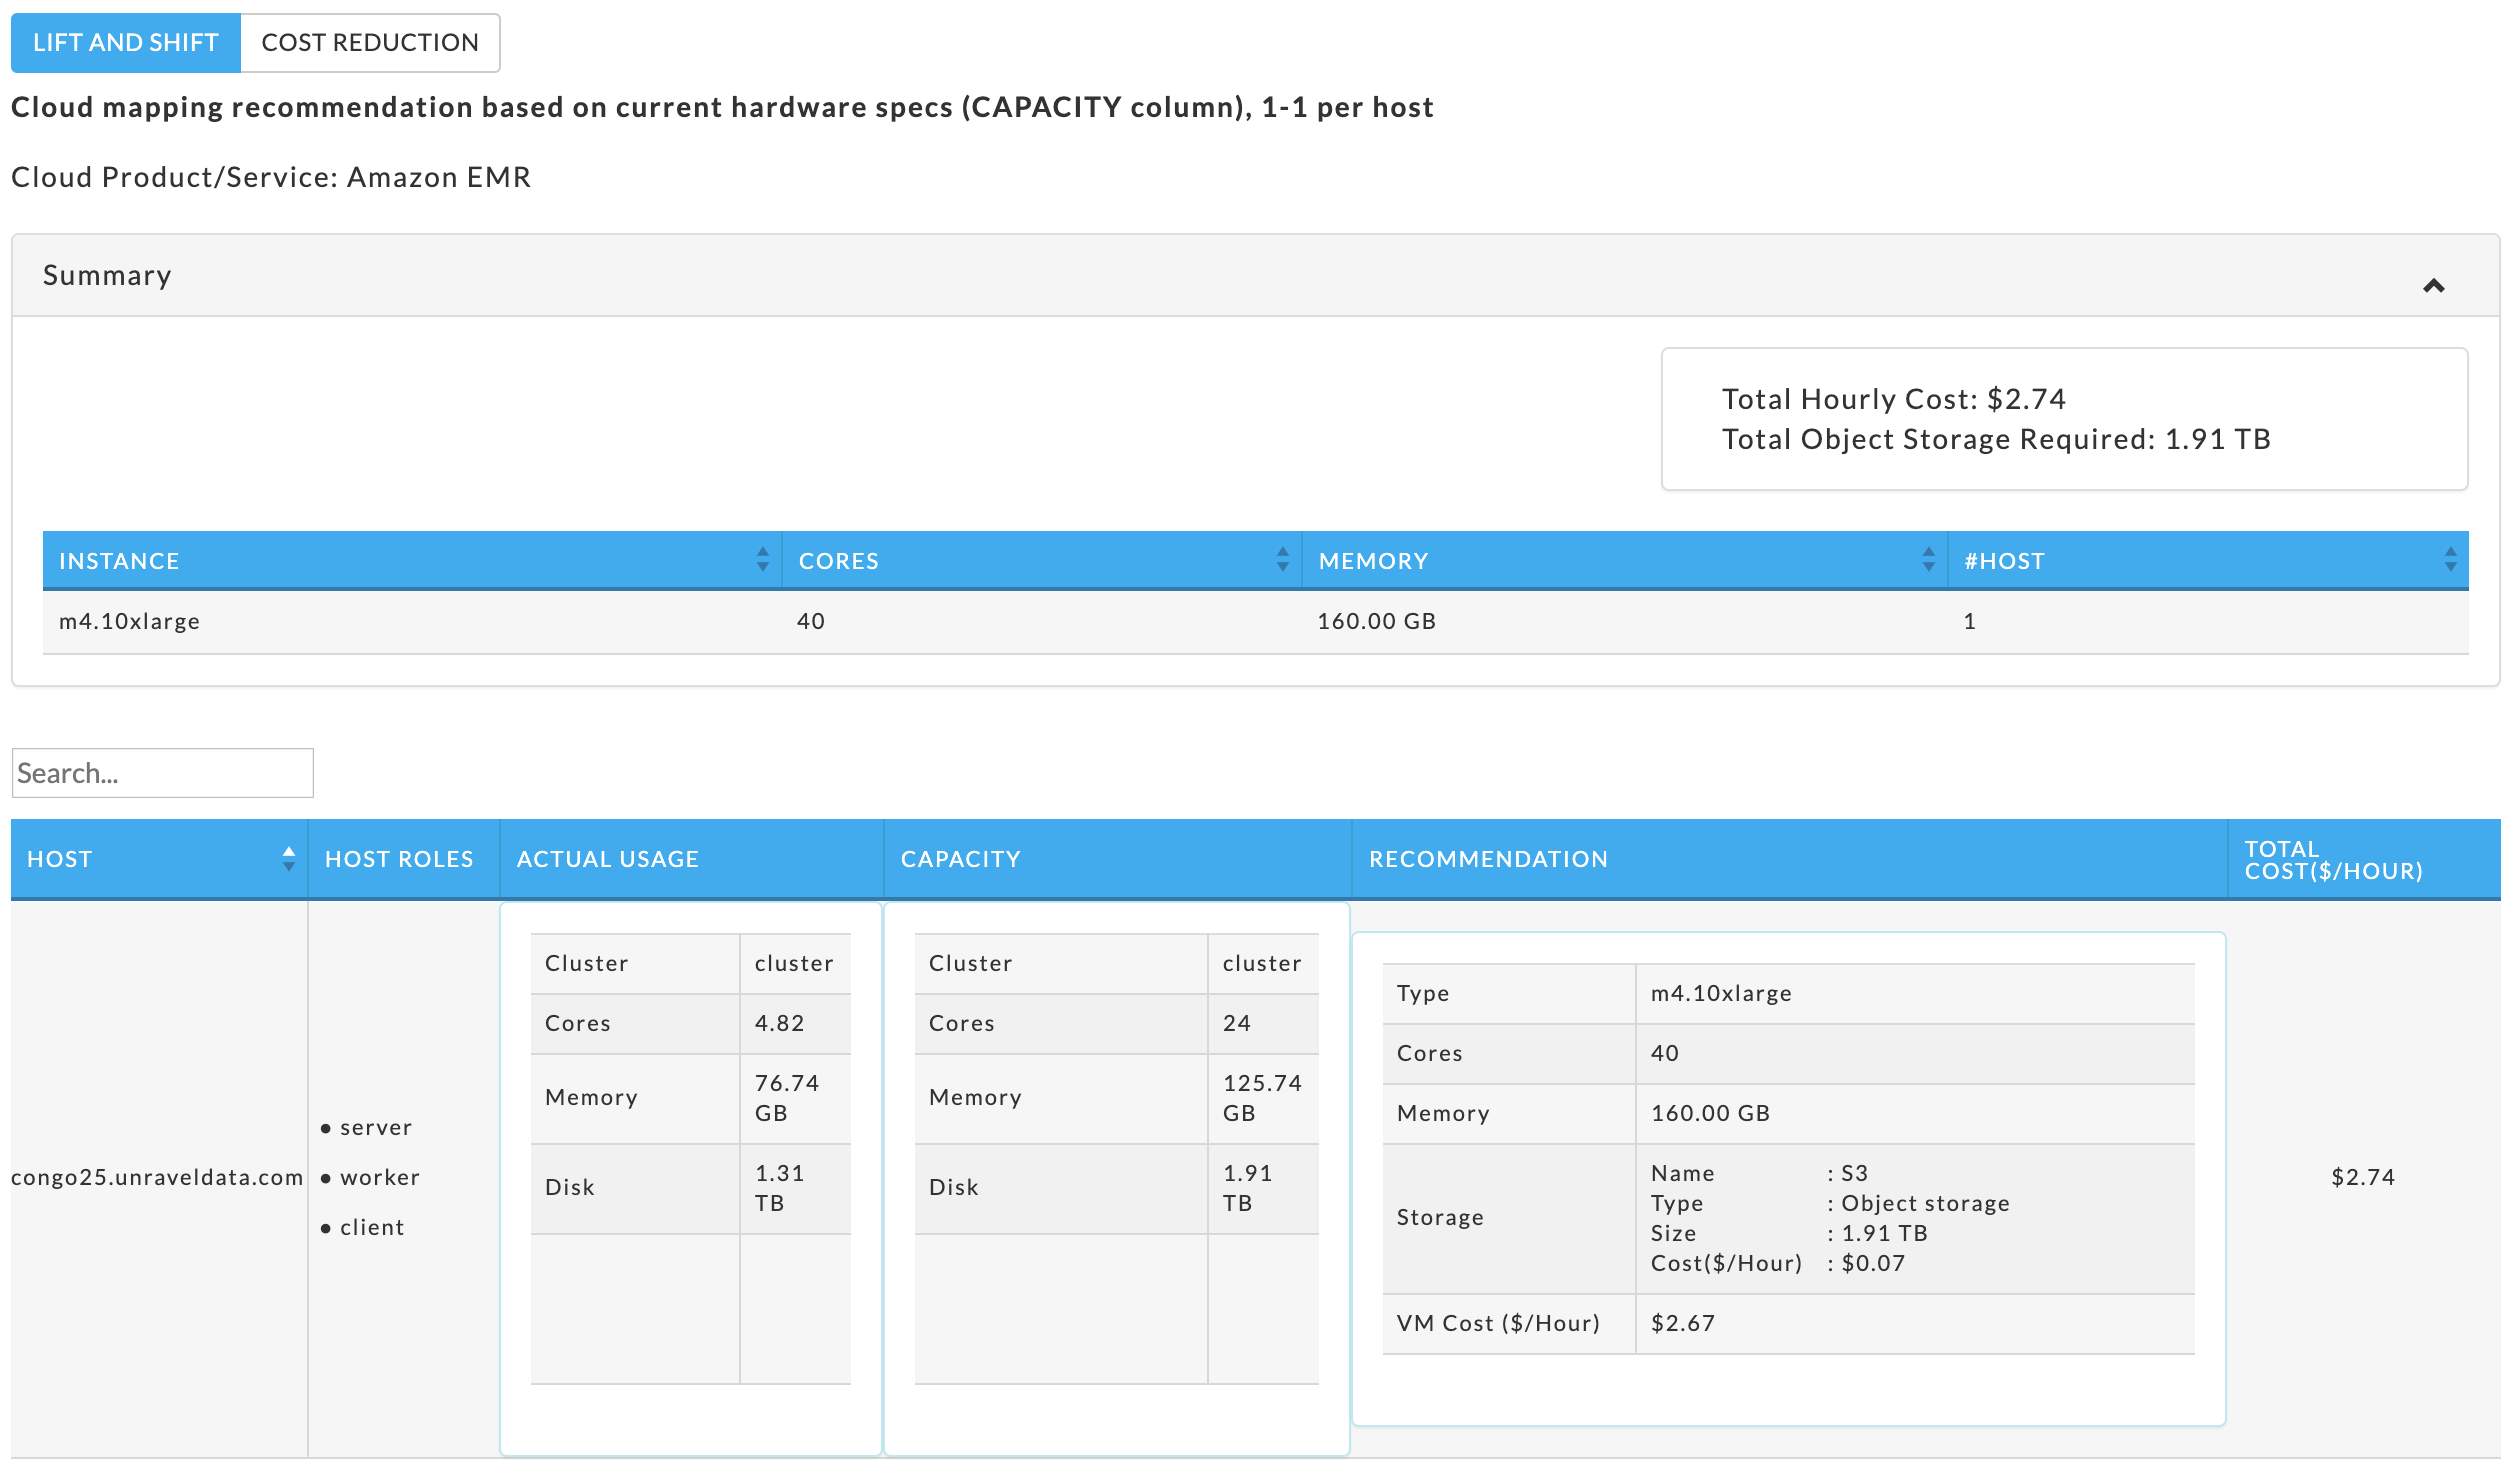Click Total Hourly Cost: $2.74 text

coord(1894,399)
